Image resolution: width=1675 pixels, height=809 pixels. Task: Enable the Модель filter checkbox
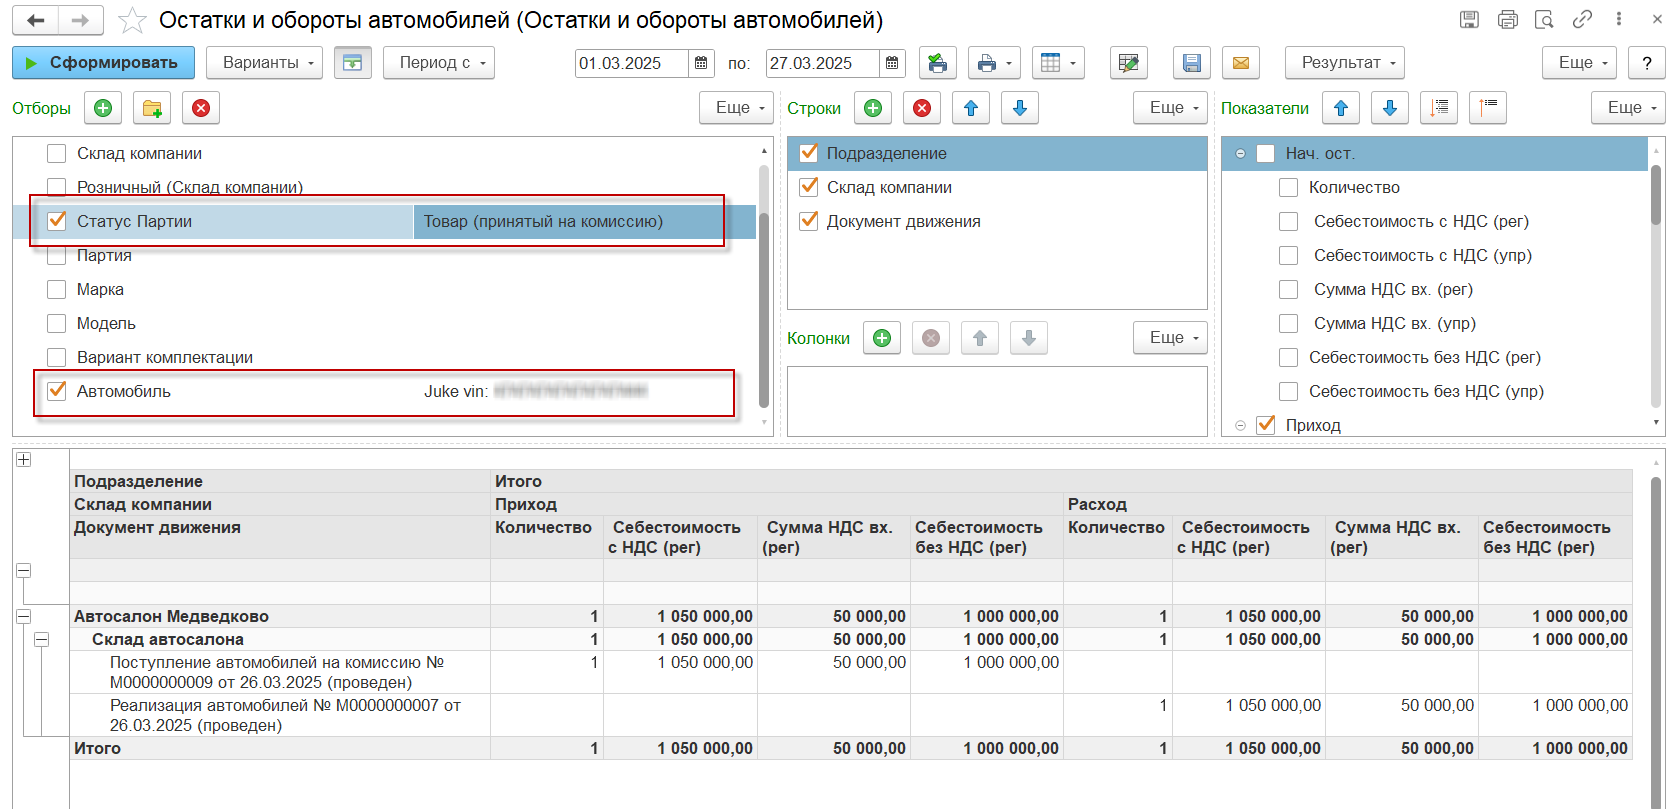point(57,323)
